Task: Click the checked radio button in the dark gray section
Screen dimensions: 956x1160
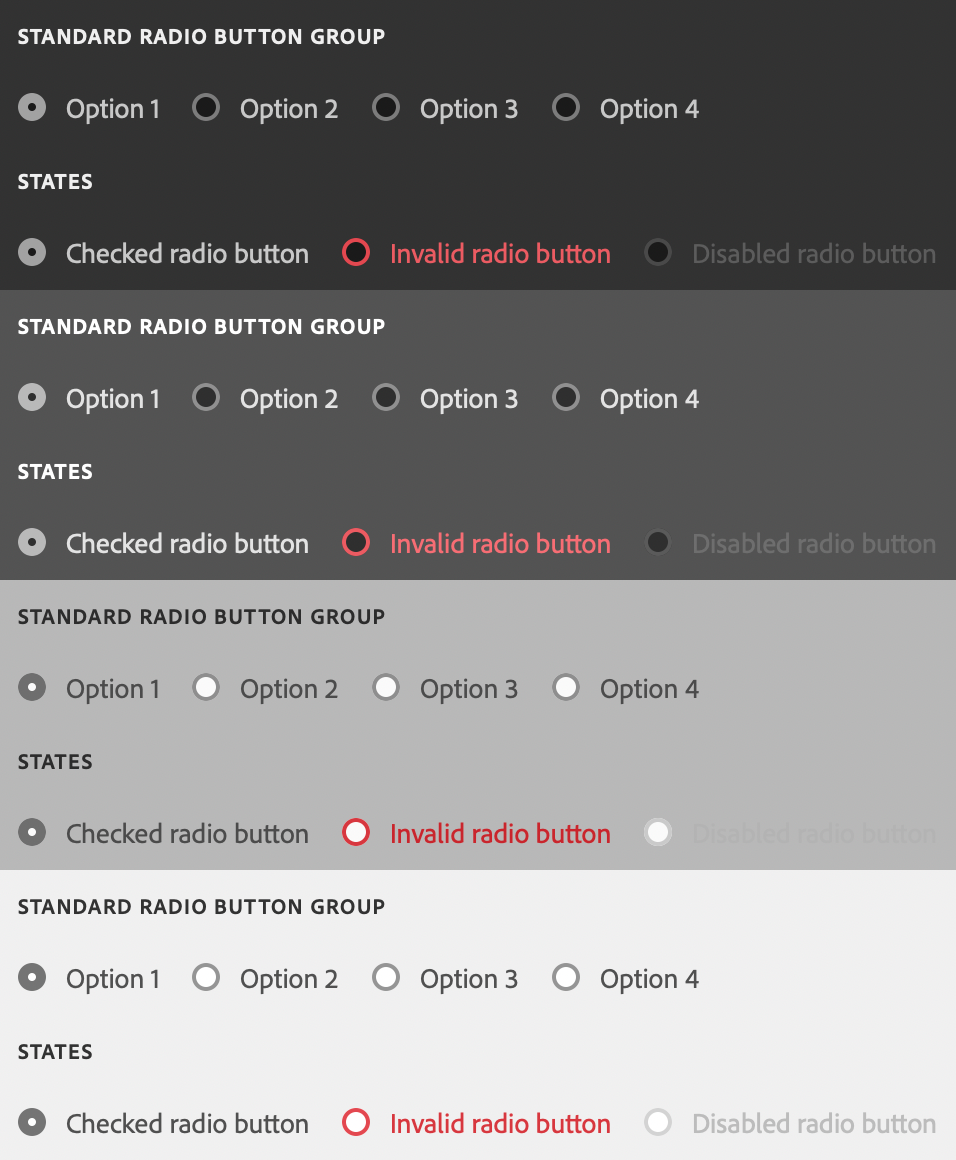Action: click(31, 543)
